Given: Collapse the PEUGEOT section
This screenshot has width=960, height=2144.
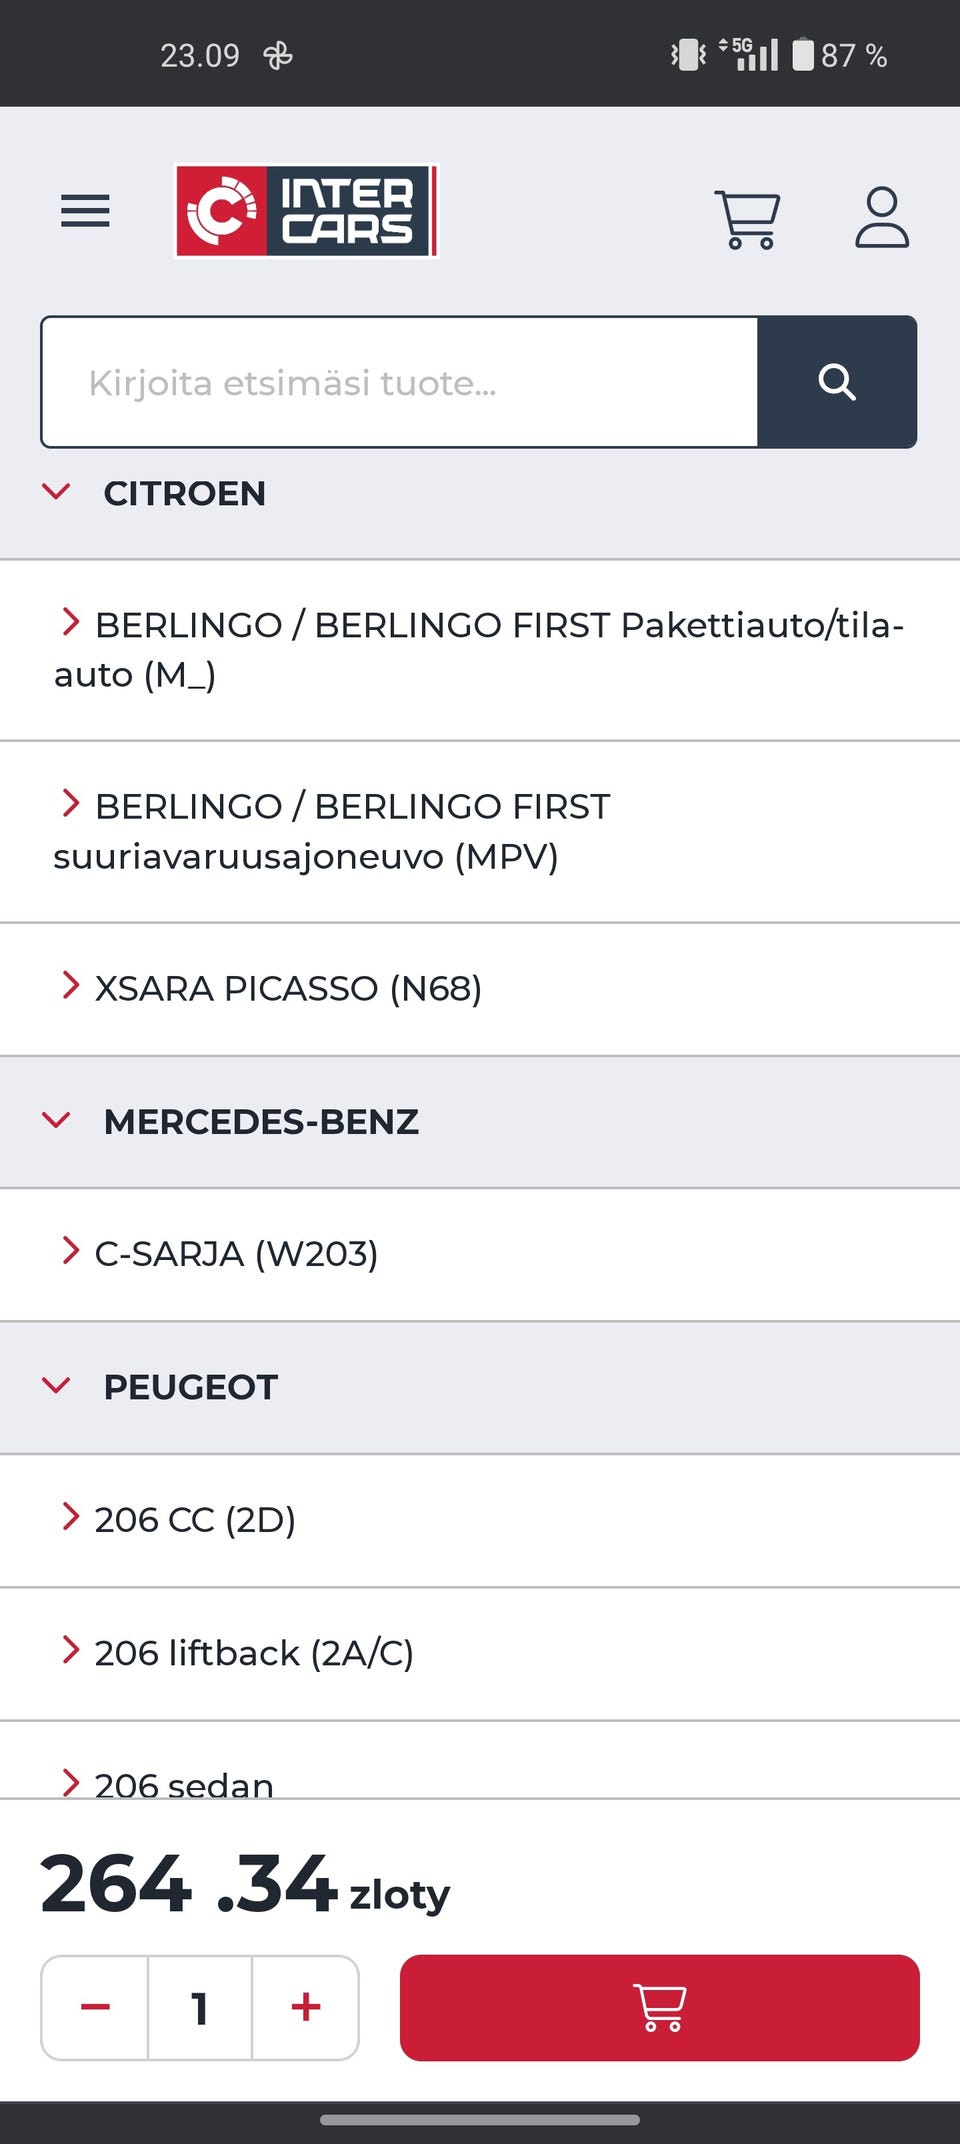Looking at the screenshot, I should click(57, 1386).
